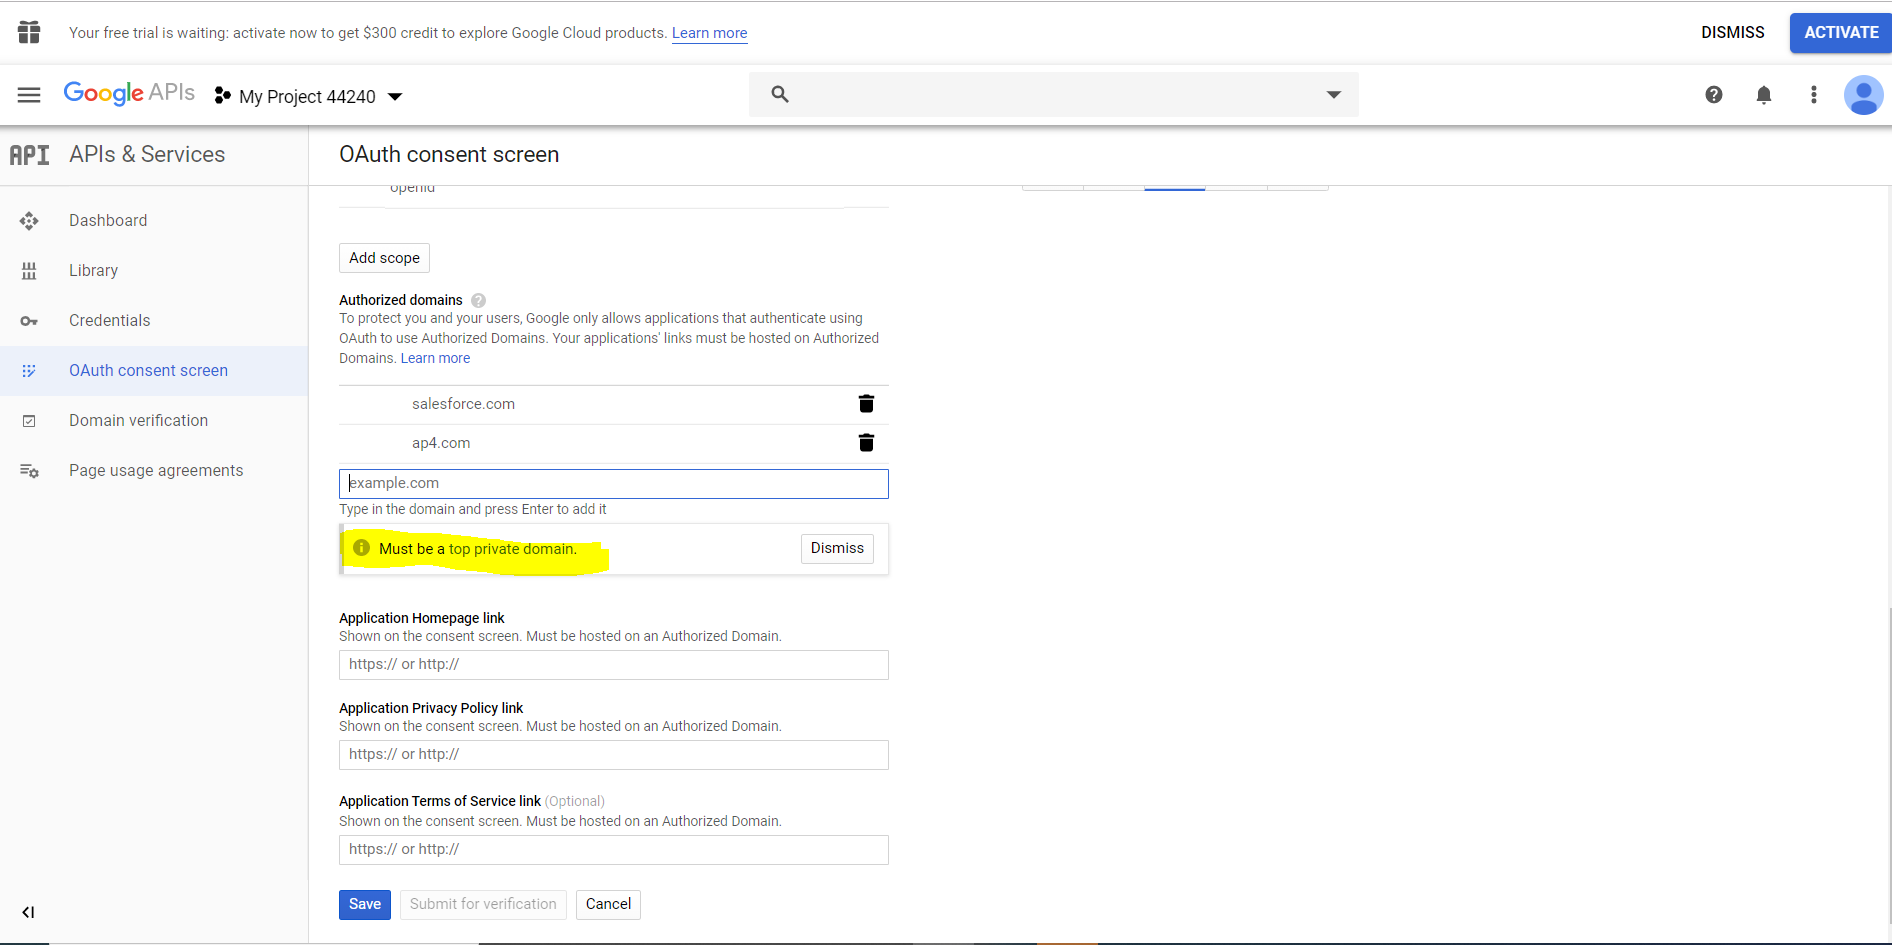Click Submit for verification
Screen dimensions: 1892x945
[x=483, y=905]
